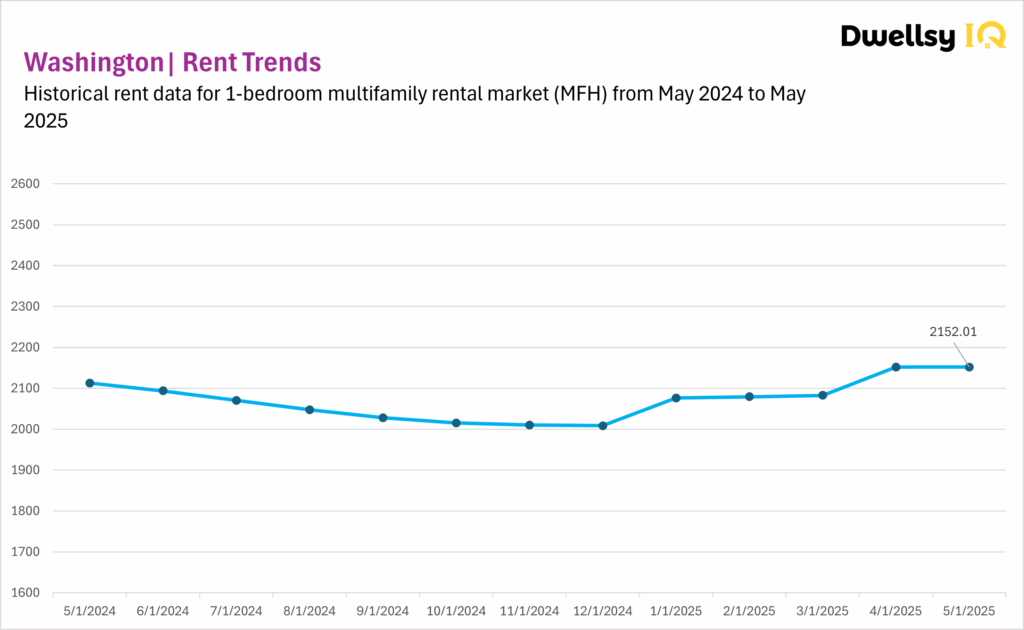This screenshot has width=1024, height=630.
Task: Select the 7/1/2024 data point
Action: pos(236,400)
